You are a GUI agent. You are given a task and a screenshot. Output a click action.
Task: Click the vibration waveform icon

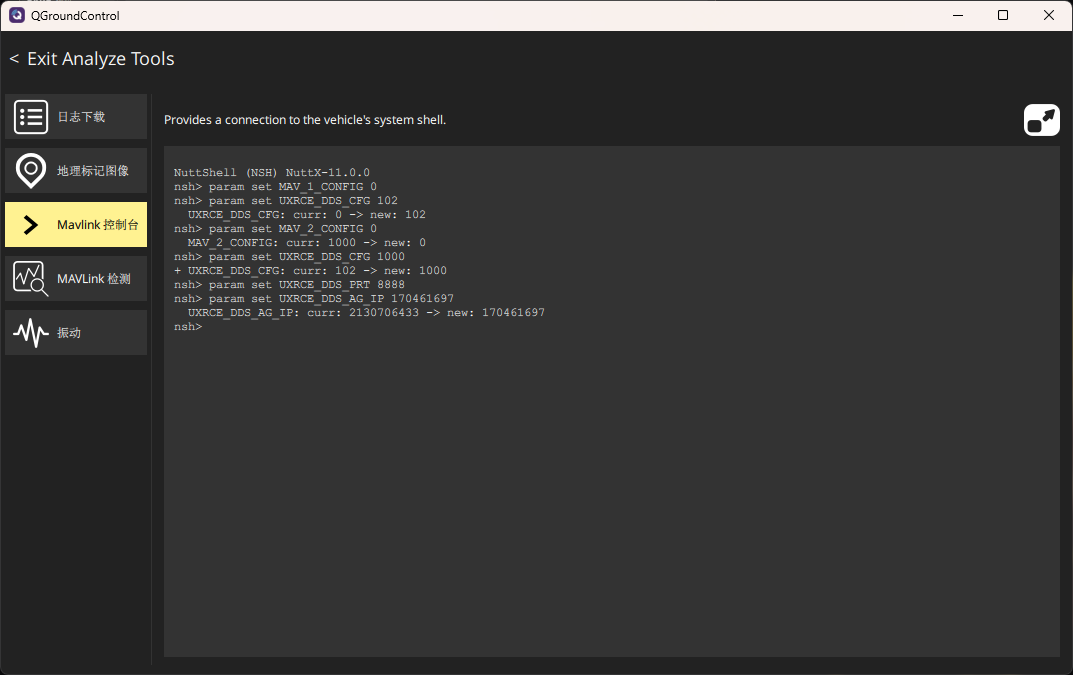pyautogui.click(x=31, y=333)
